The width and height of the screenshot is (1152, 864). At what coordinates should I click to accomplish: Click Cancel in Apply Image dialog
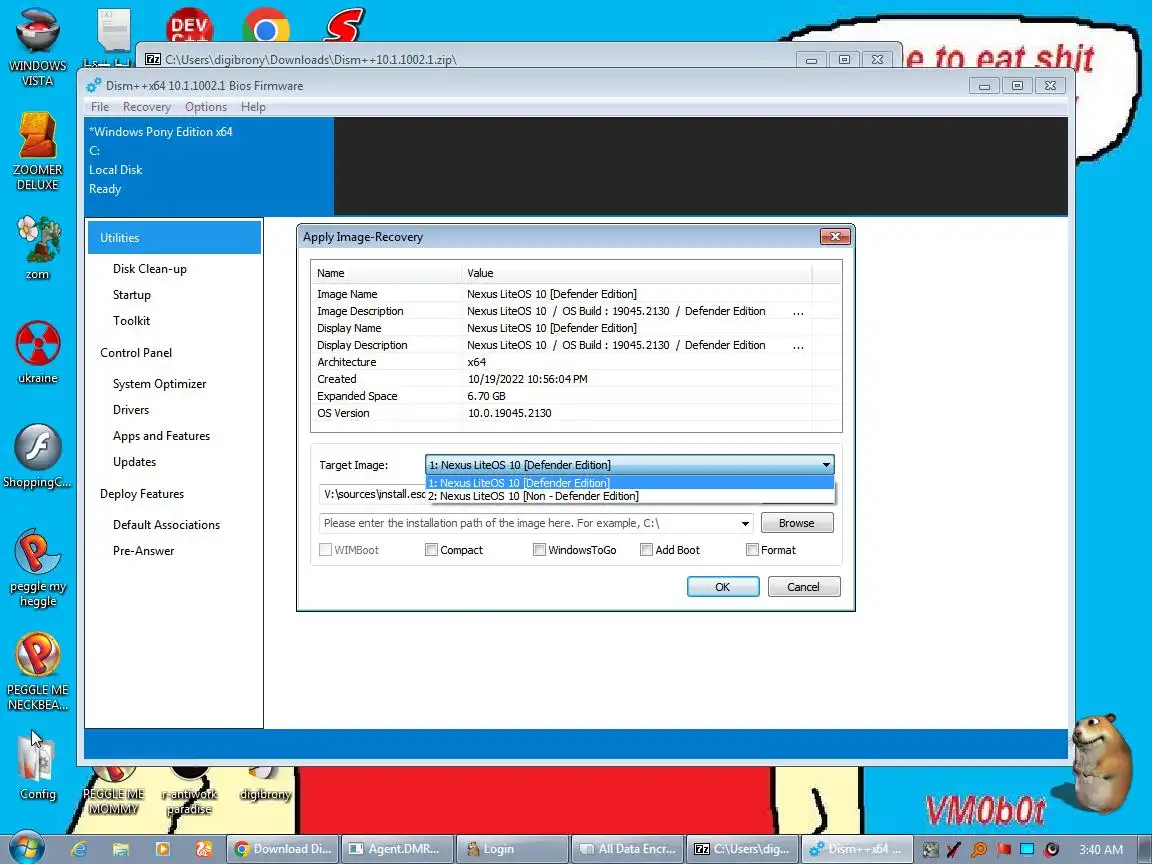804,586
